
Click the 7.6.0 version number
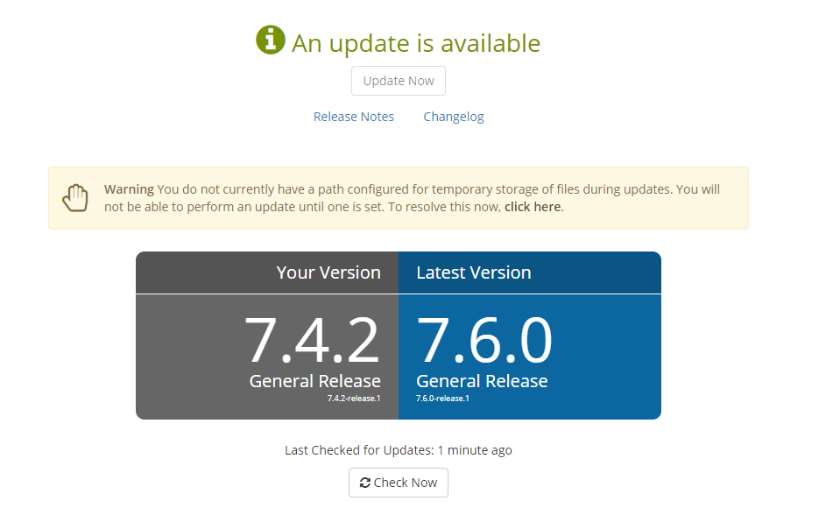(x=484, y=340)
